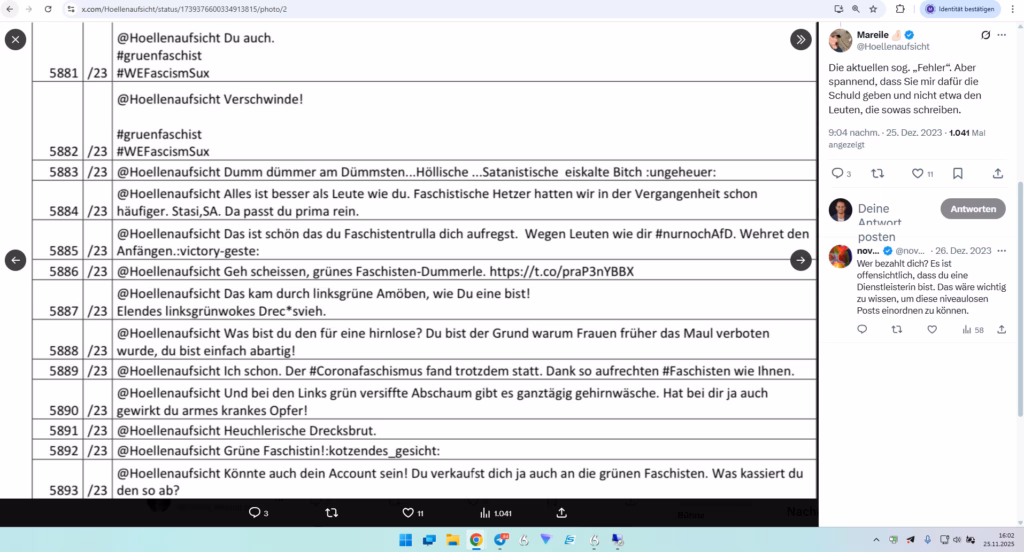Close the photo viewer with the X button
The image size is (1024, 552).
(x=15, y=39)
